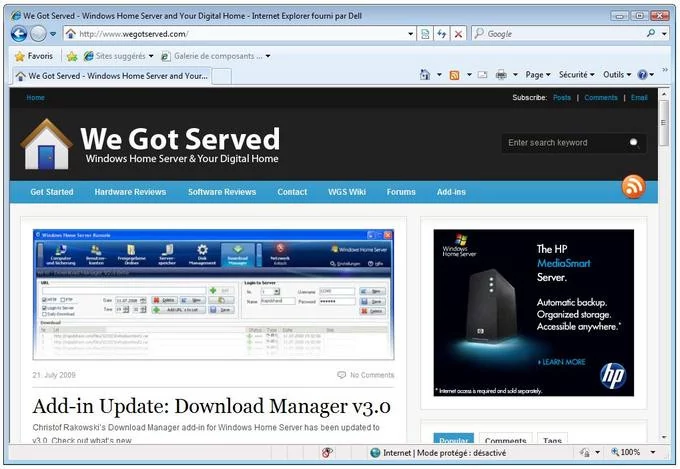Viewport: 680px width, 469px height.
Task: Click the browser Forward arrow button
Action: click(38, 34)
